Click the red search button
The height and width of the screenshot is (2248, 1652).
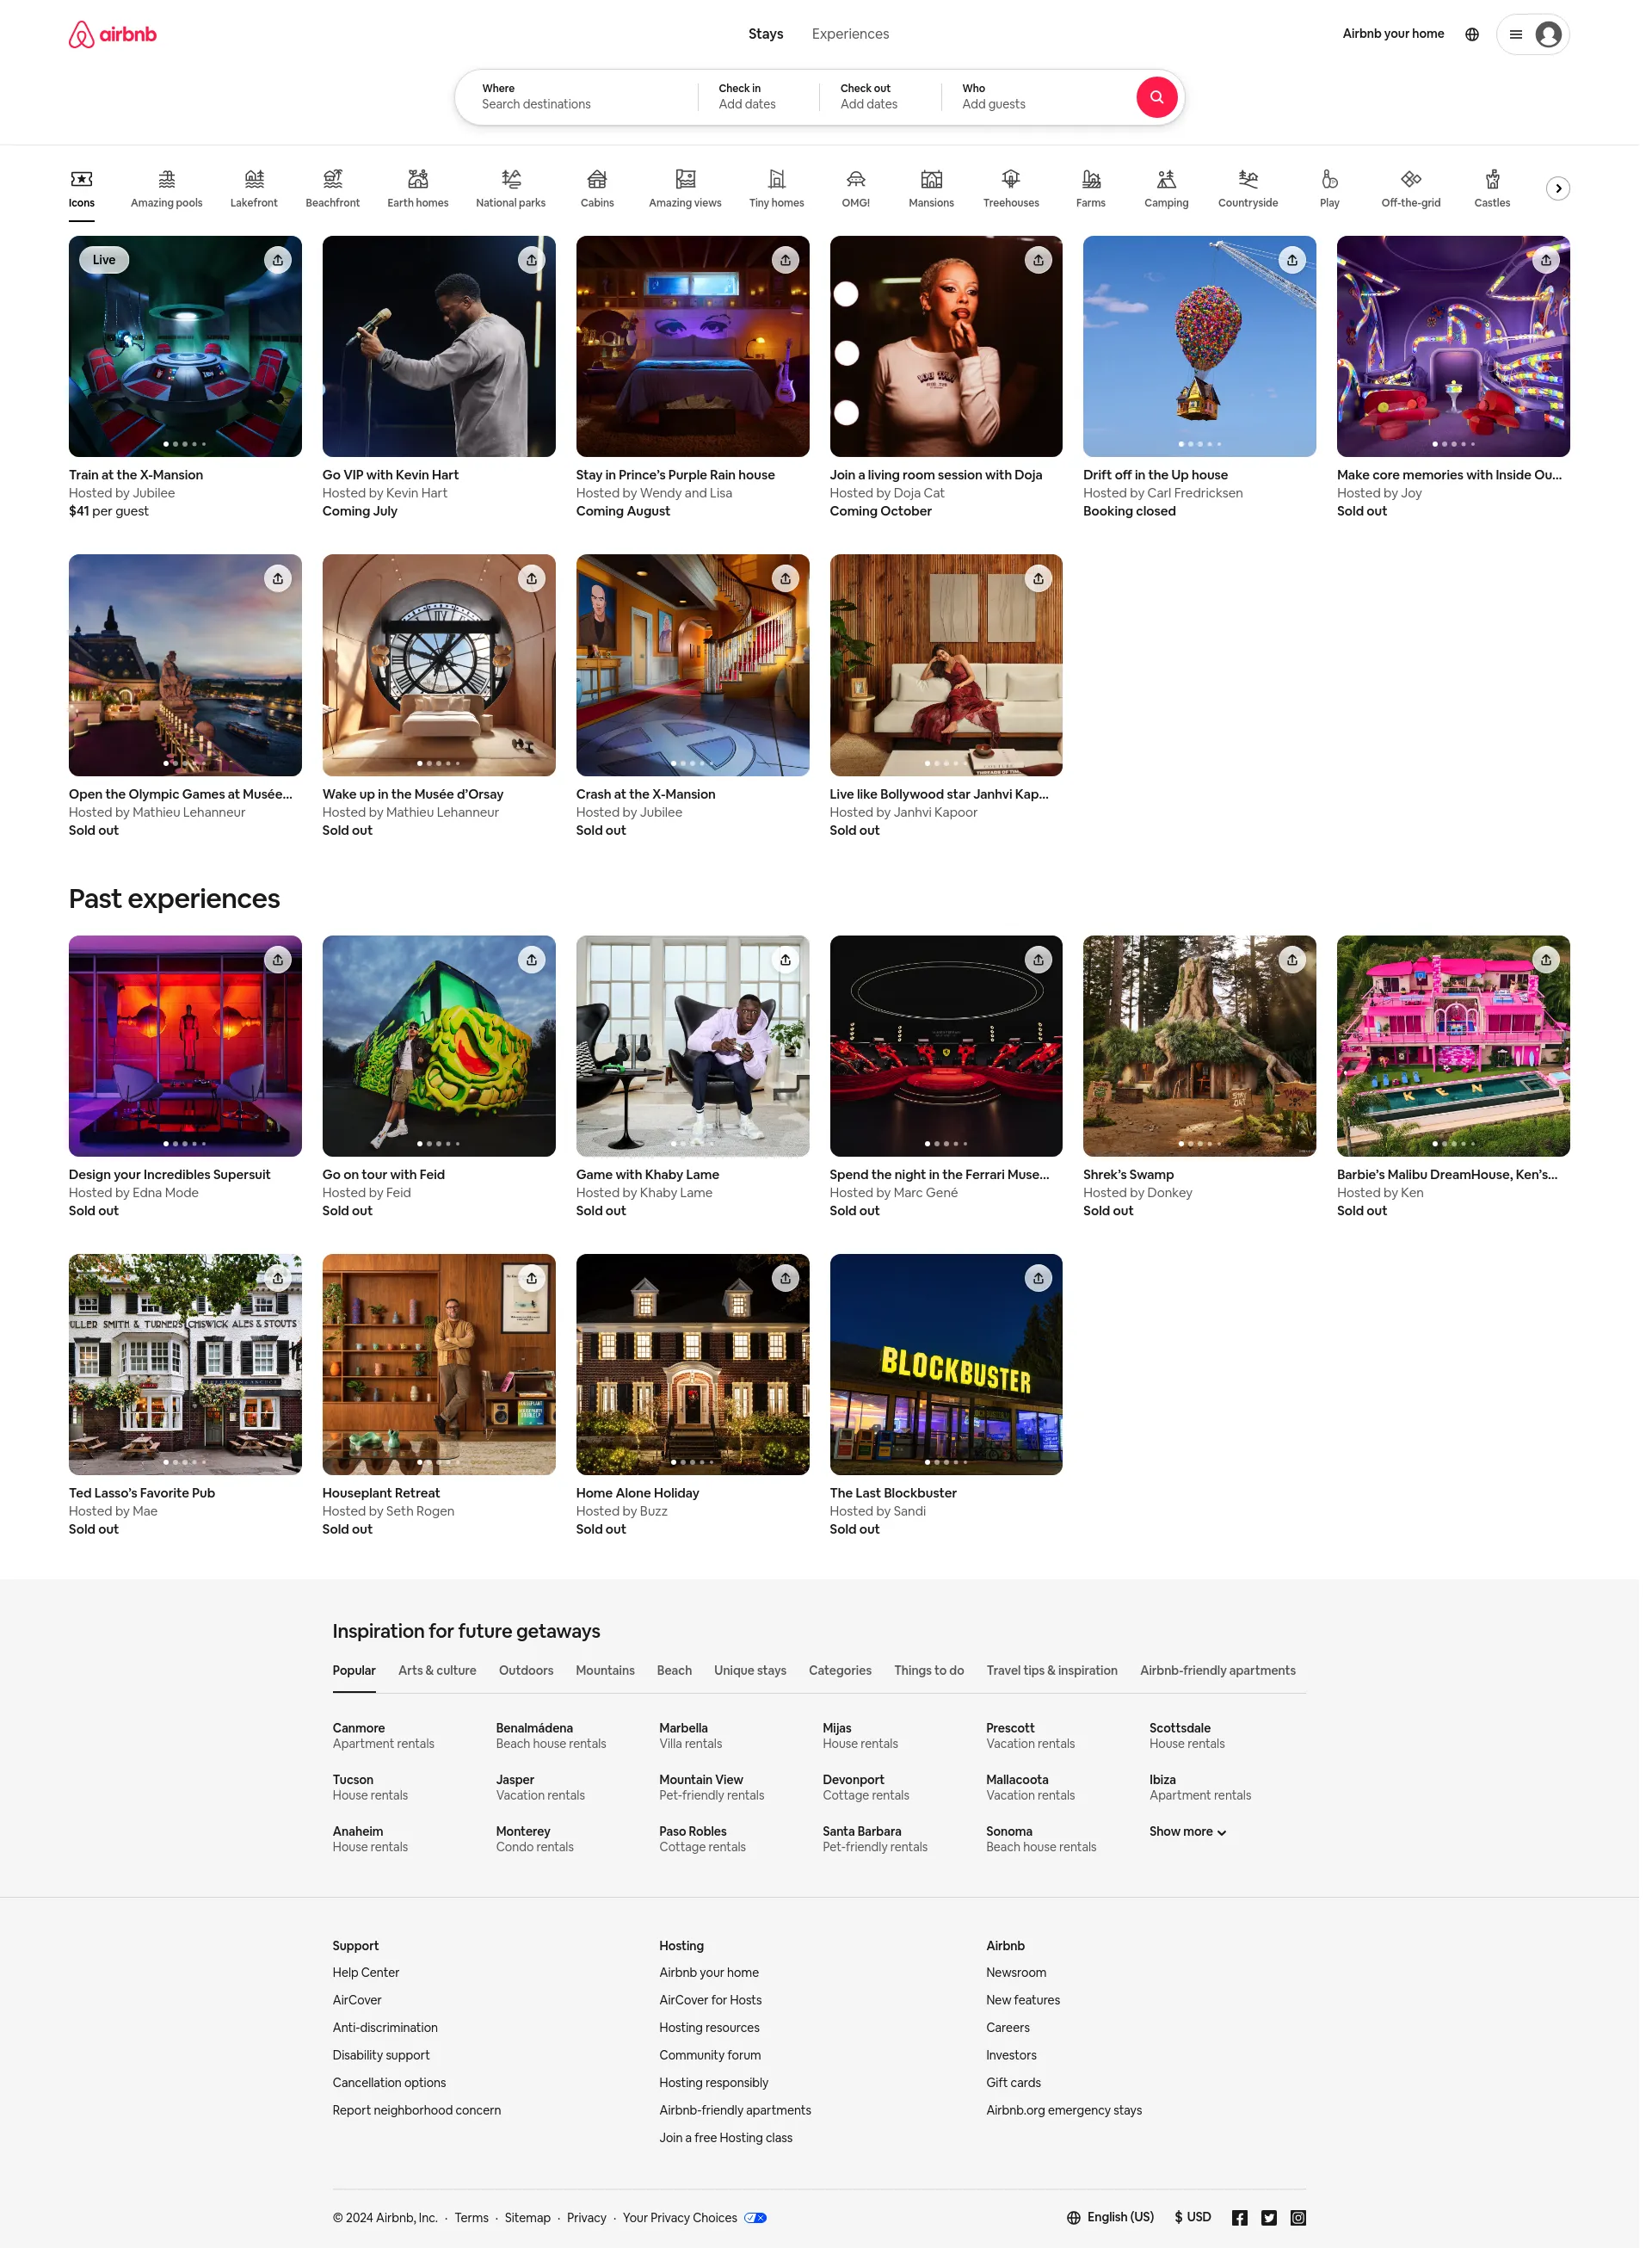pos(1155,96)
